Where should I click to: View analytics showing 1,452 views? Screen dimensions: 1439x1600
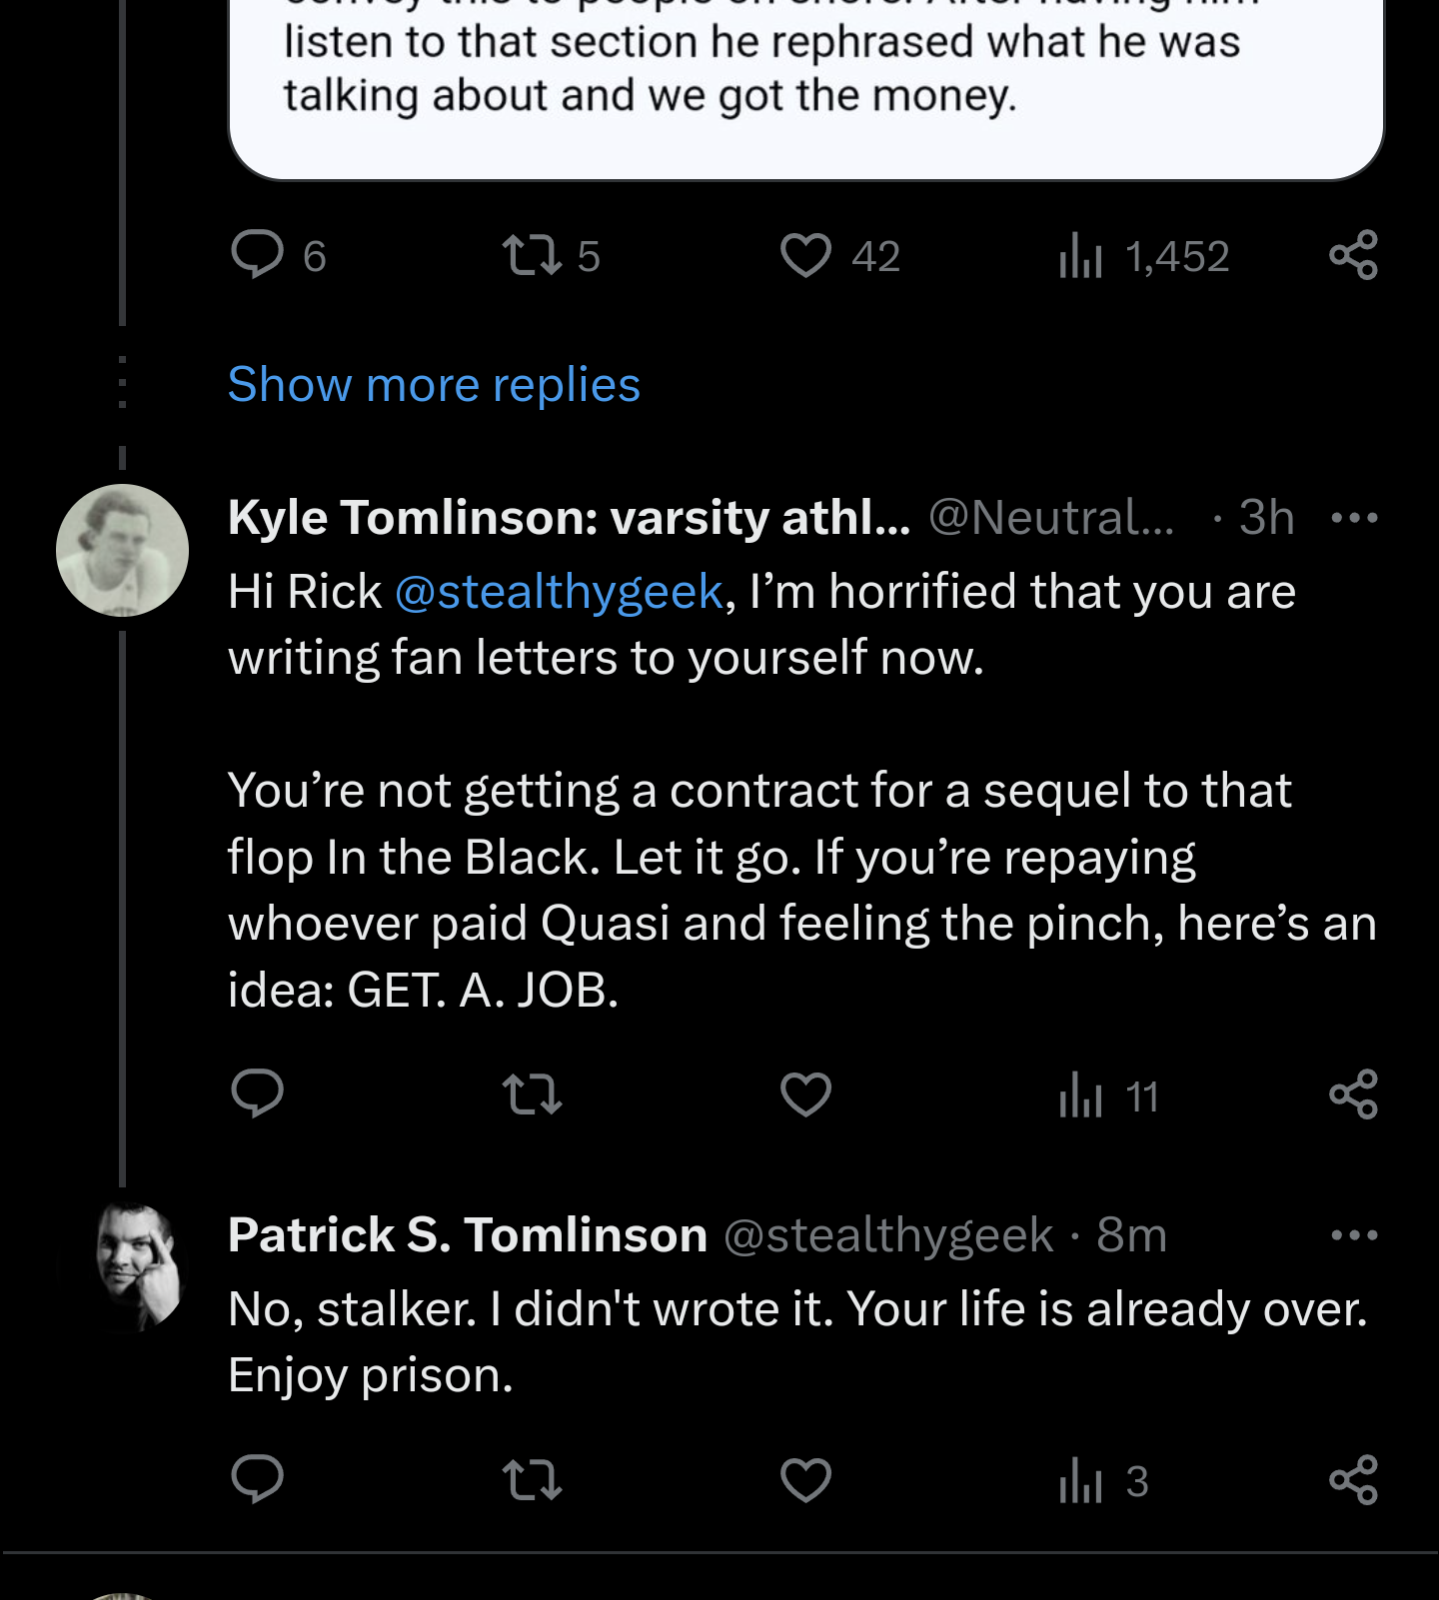click(1080, 256)
